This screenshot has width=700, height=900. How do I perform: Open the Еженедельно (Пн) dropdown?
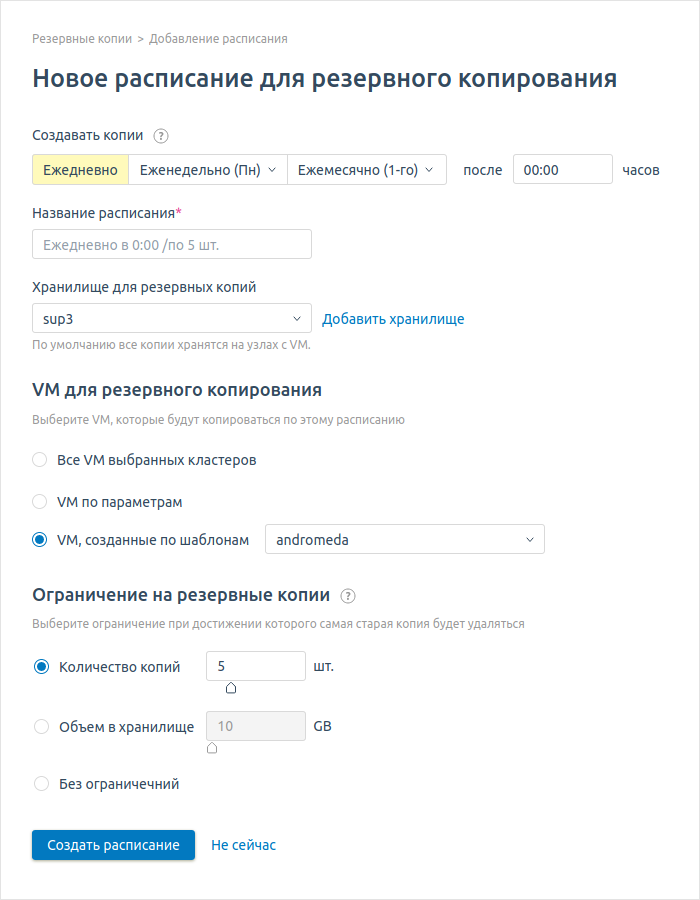[208, 170]
